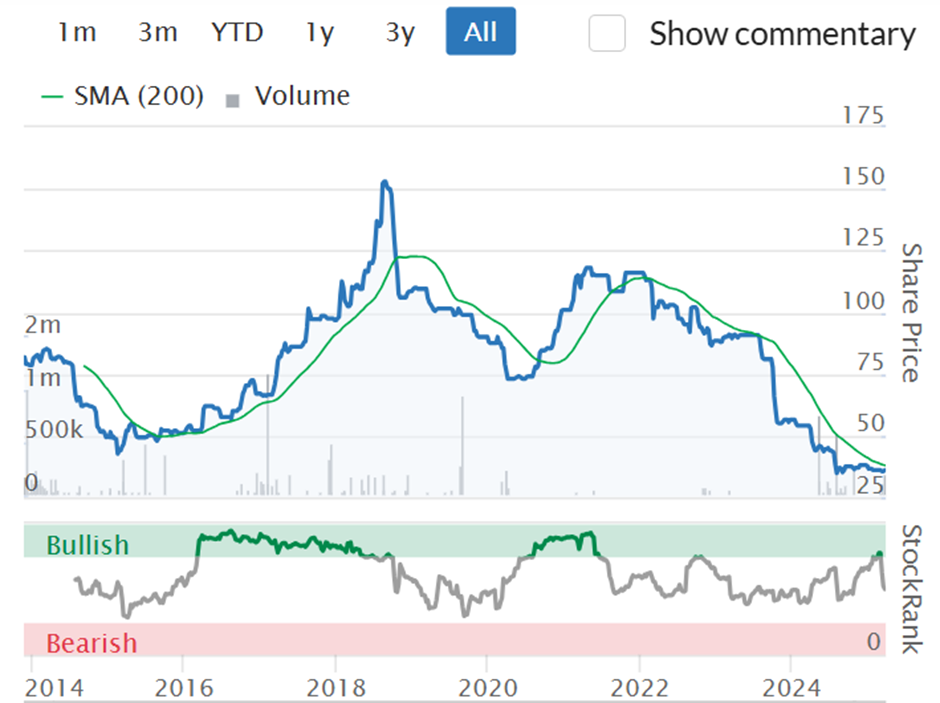The image size is (940, 703).
Task: Click the 2020 label on time axis
Action: click(x=488, y=688)
